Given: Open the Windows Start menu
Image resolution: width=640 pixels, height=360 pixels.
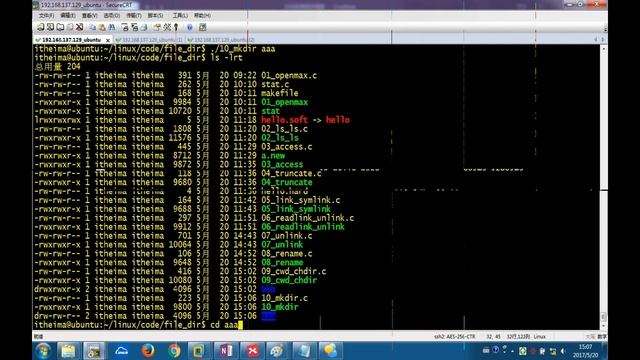Looking at the screenshot, I should 44,351.
